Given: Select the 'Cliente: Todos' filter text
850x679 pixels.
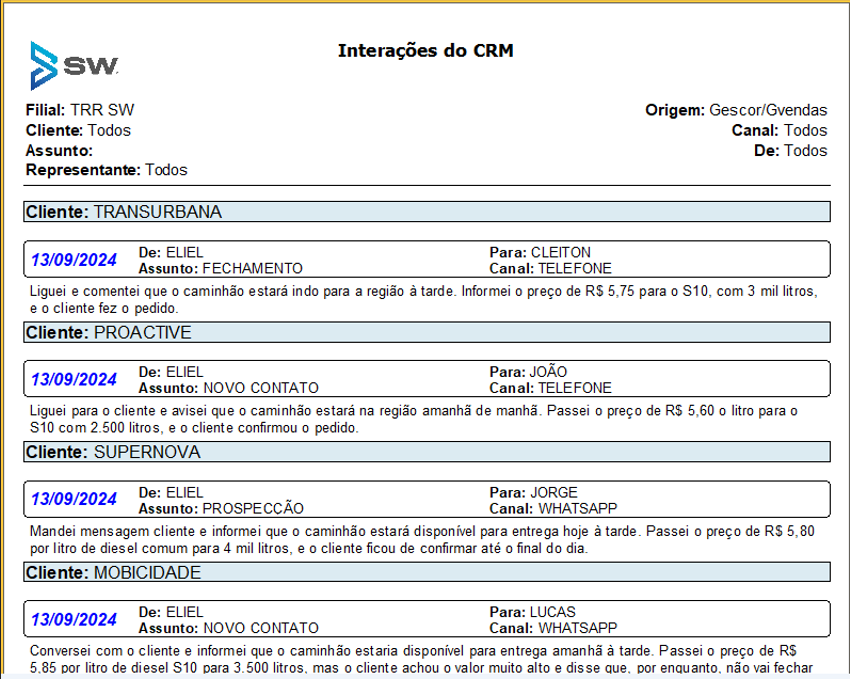Looking at the screenshot, I should [78, 131].
